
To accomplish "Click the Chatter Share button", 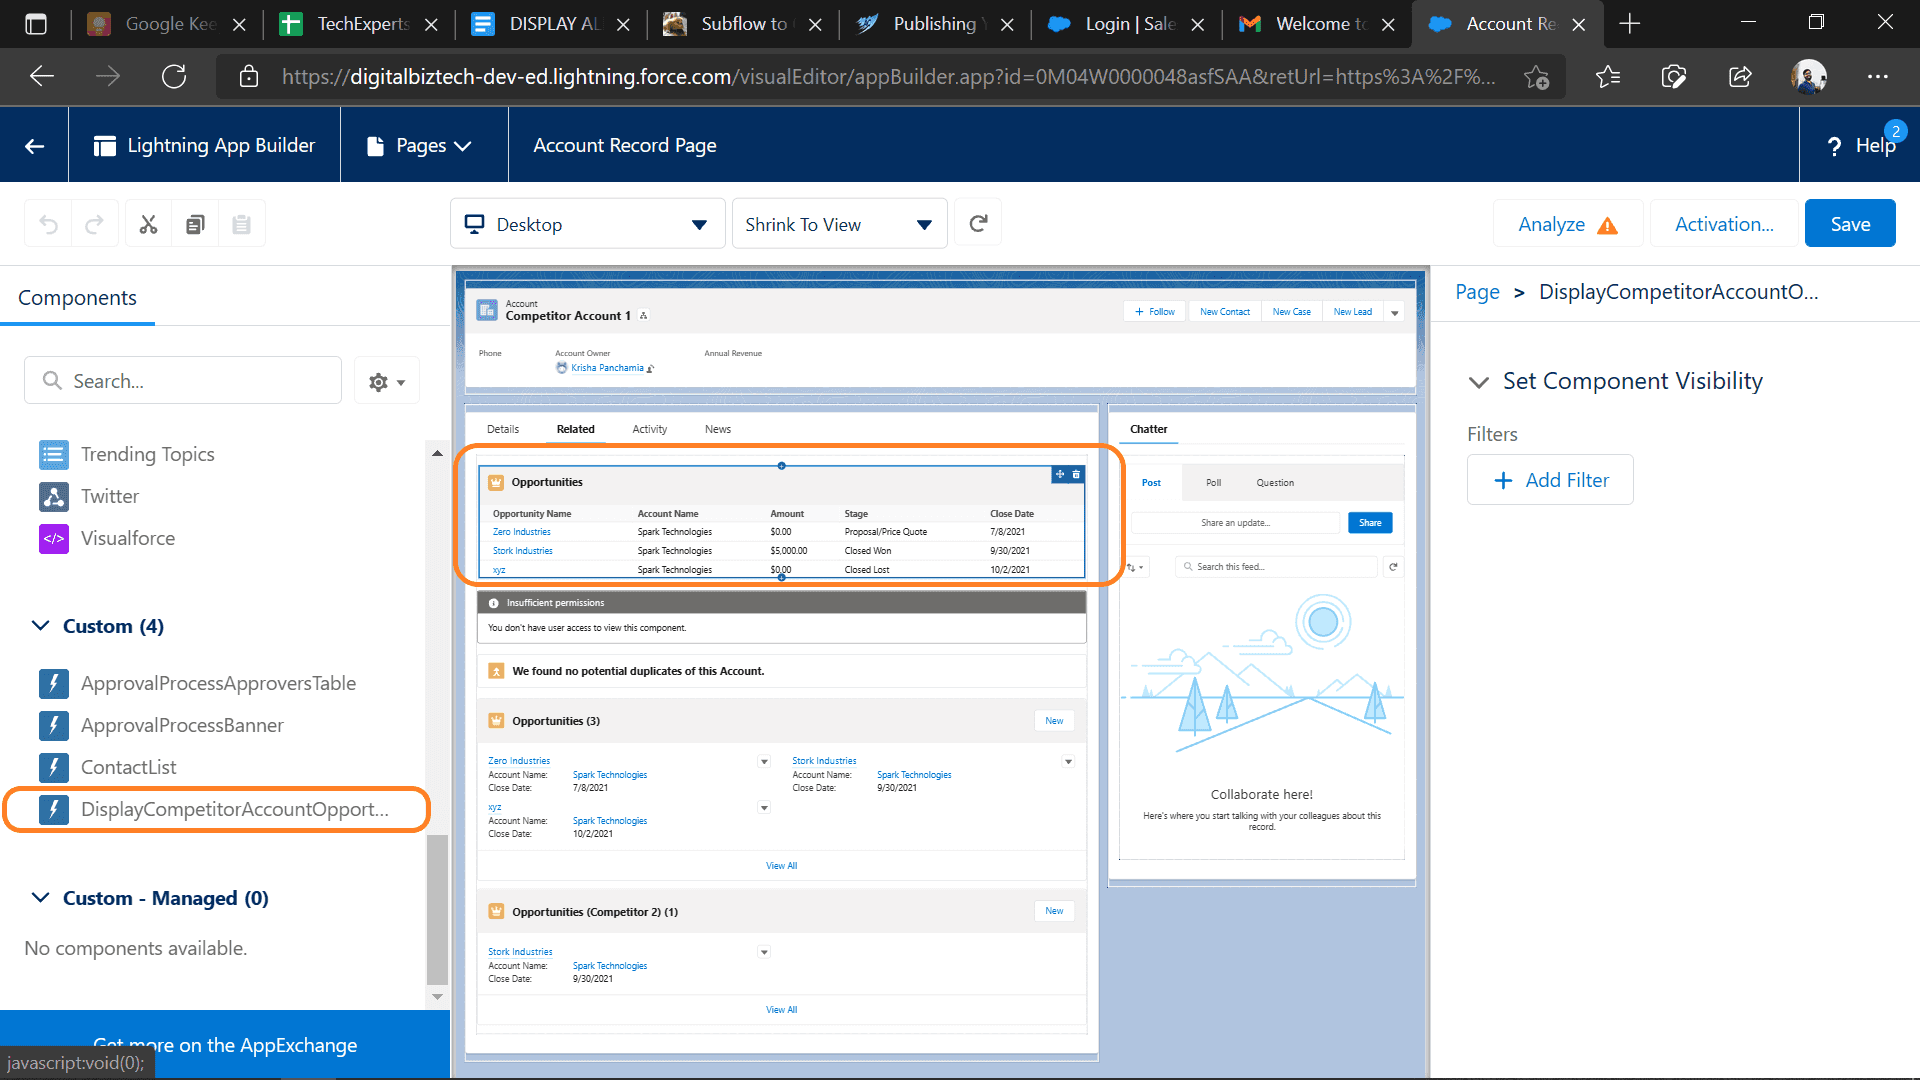I will [1370, 523].
